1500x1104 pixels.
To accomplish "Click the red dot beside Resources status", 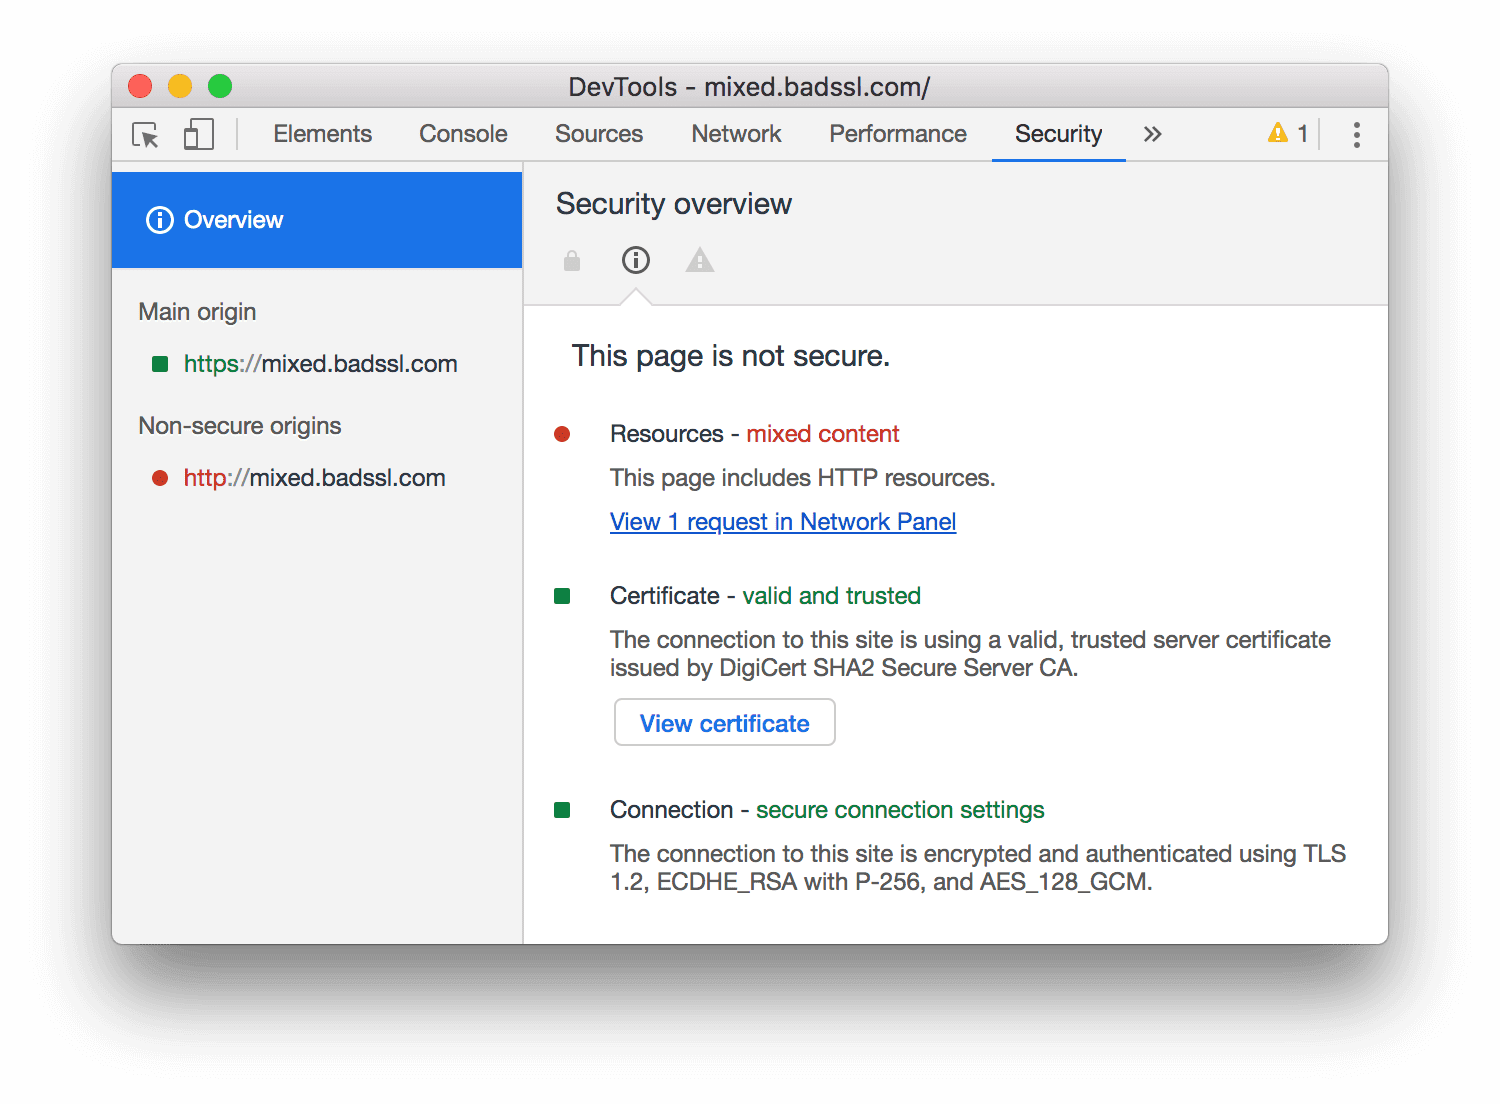I will [x=563, y=434].
